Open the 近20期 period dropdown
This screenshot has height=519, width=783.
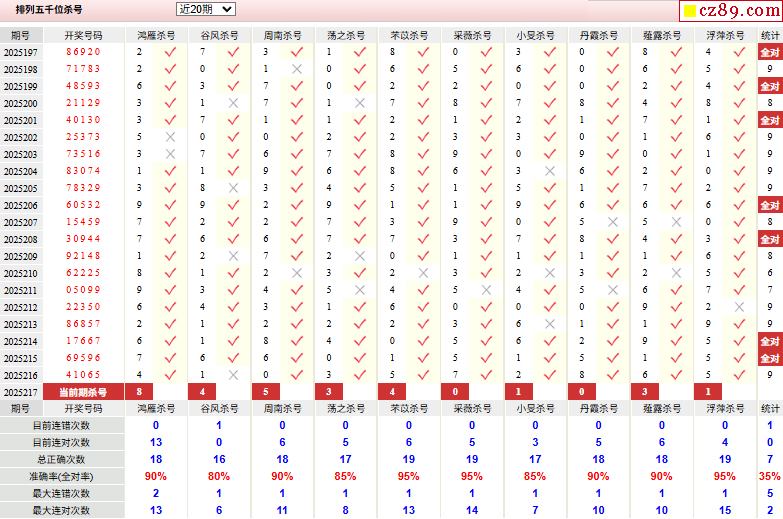[x=206, y=9]
